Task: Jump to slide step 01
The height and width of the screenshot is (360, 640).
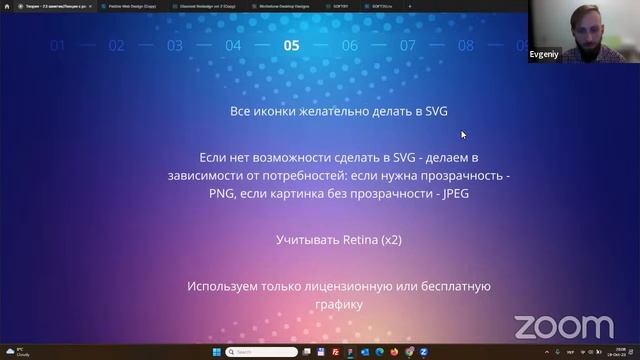Action: click(58, 45)
